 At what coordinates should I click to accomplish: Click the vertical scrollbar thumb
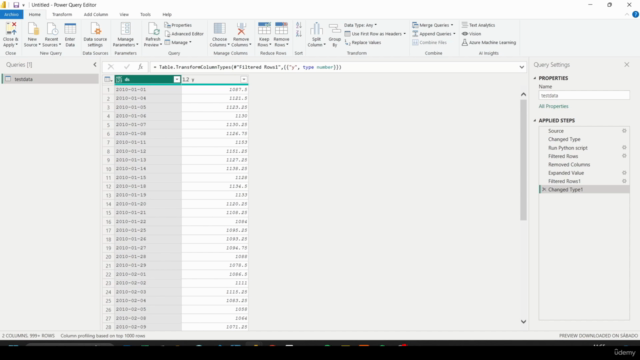tap(523, 160)
